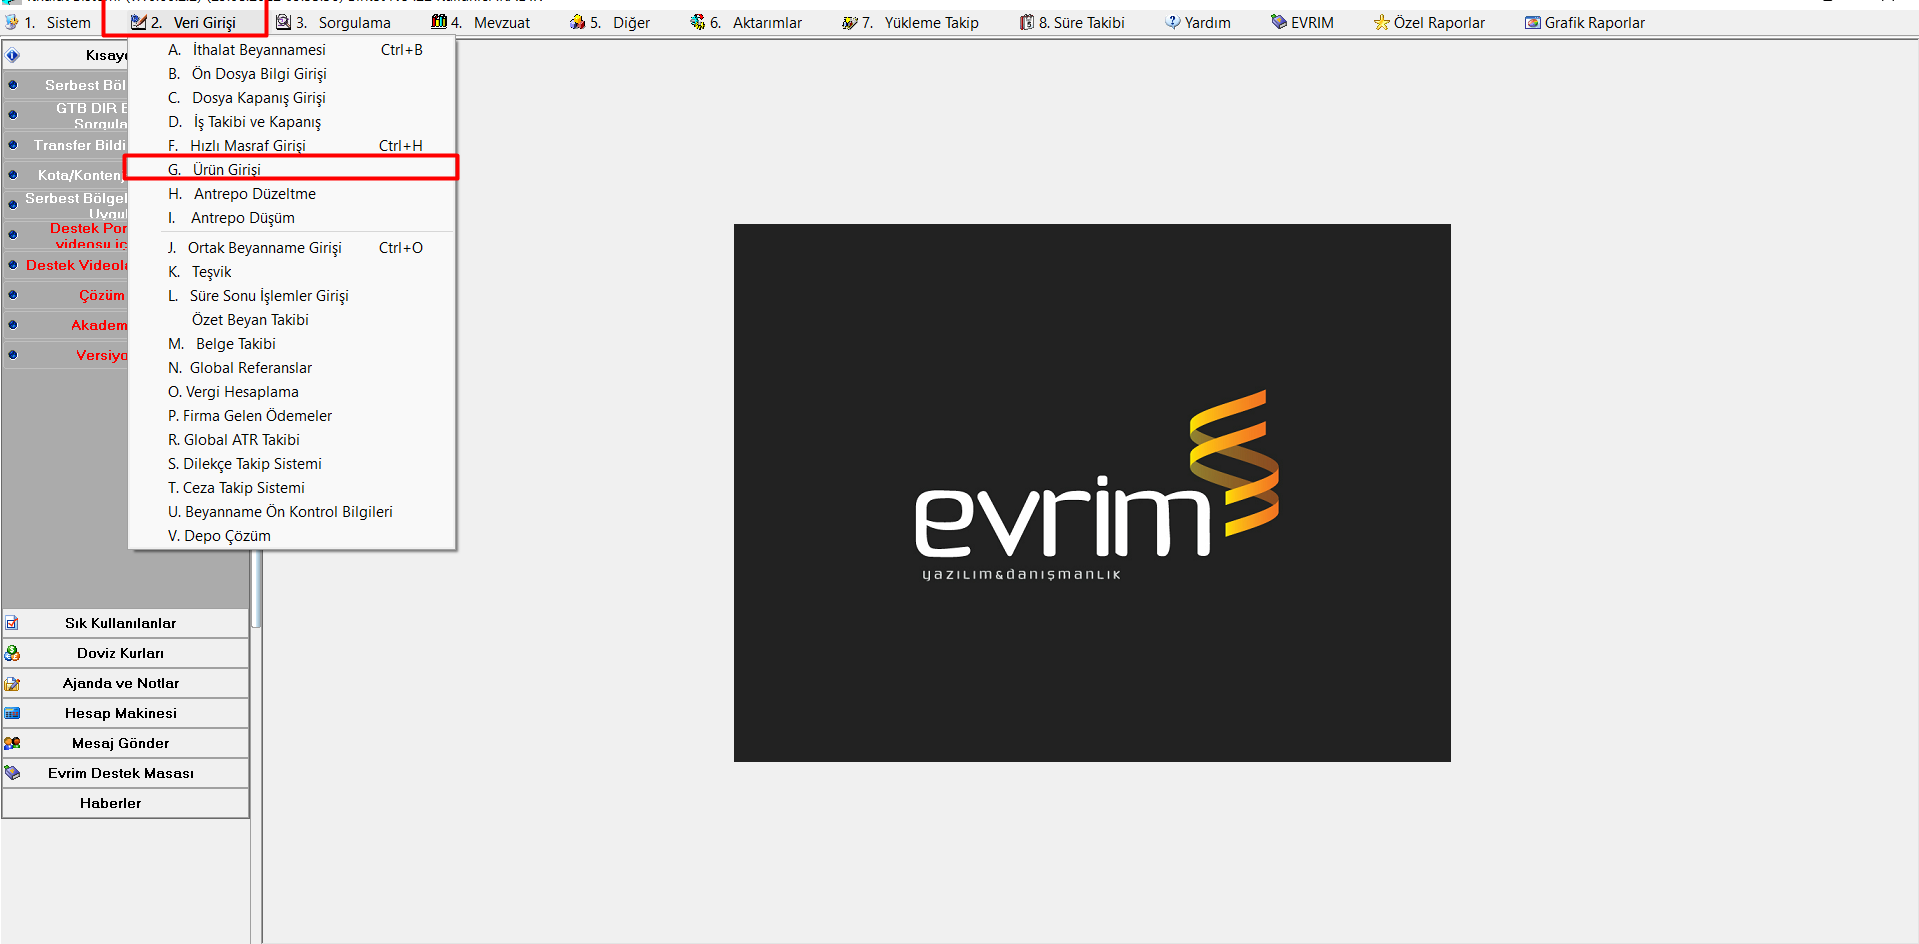Viewport: 1919px width, 944px height.
Task: Click the EVRIM logo icon in menu bar
Action: (1279, 22)
